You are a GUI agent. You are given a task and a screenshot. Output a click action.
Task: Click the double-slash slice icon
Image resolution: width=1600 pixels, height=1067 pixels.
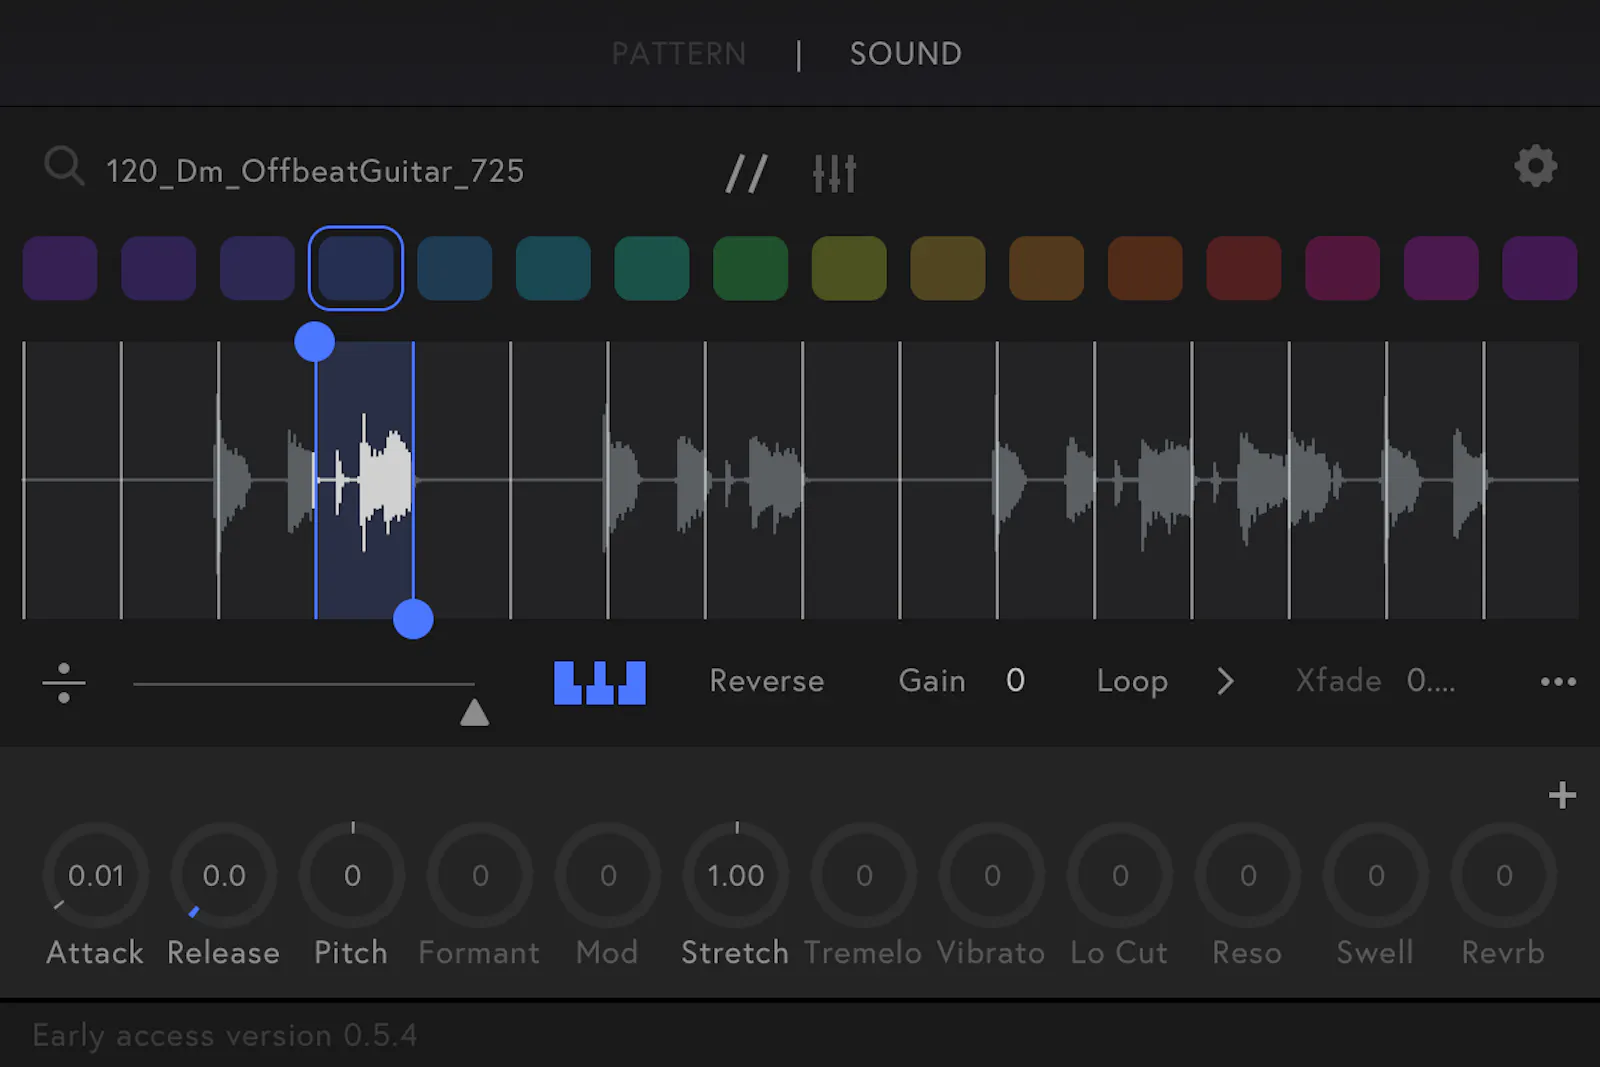click(x=746, y=173)
